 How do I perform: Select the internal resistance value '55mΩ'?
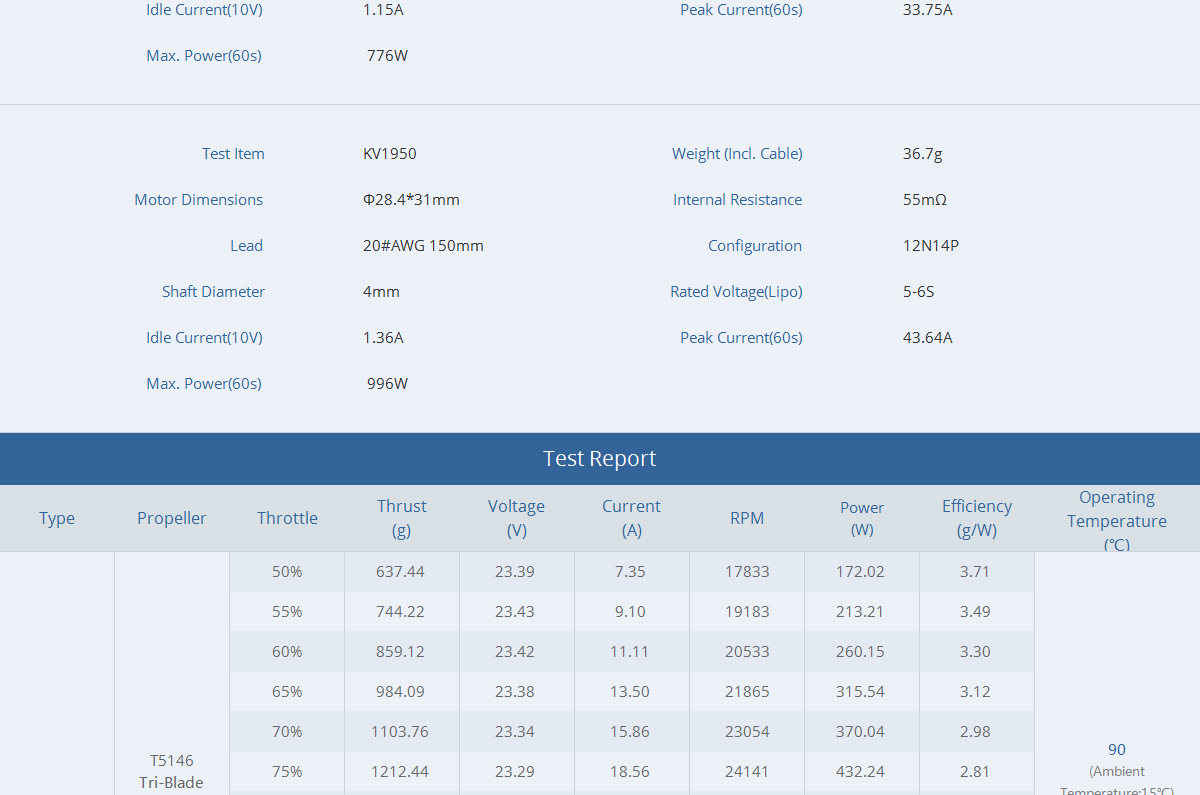924,200
